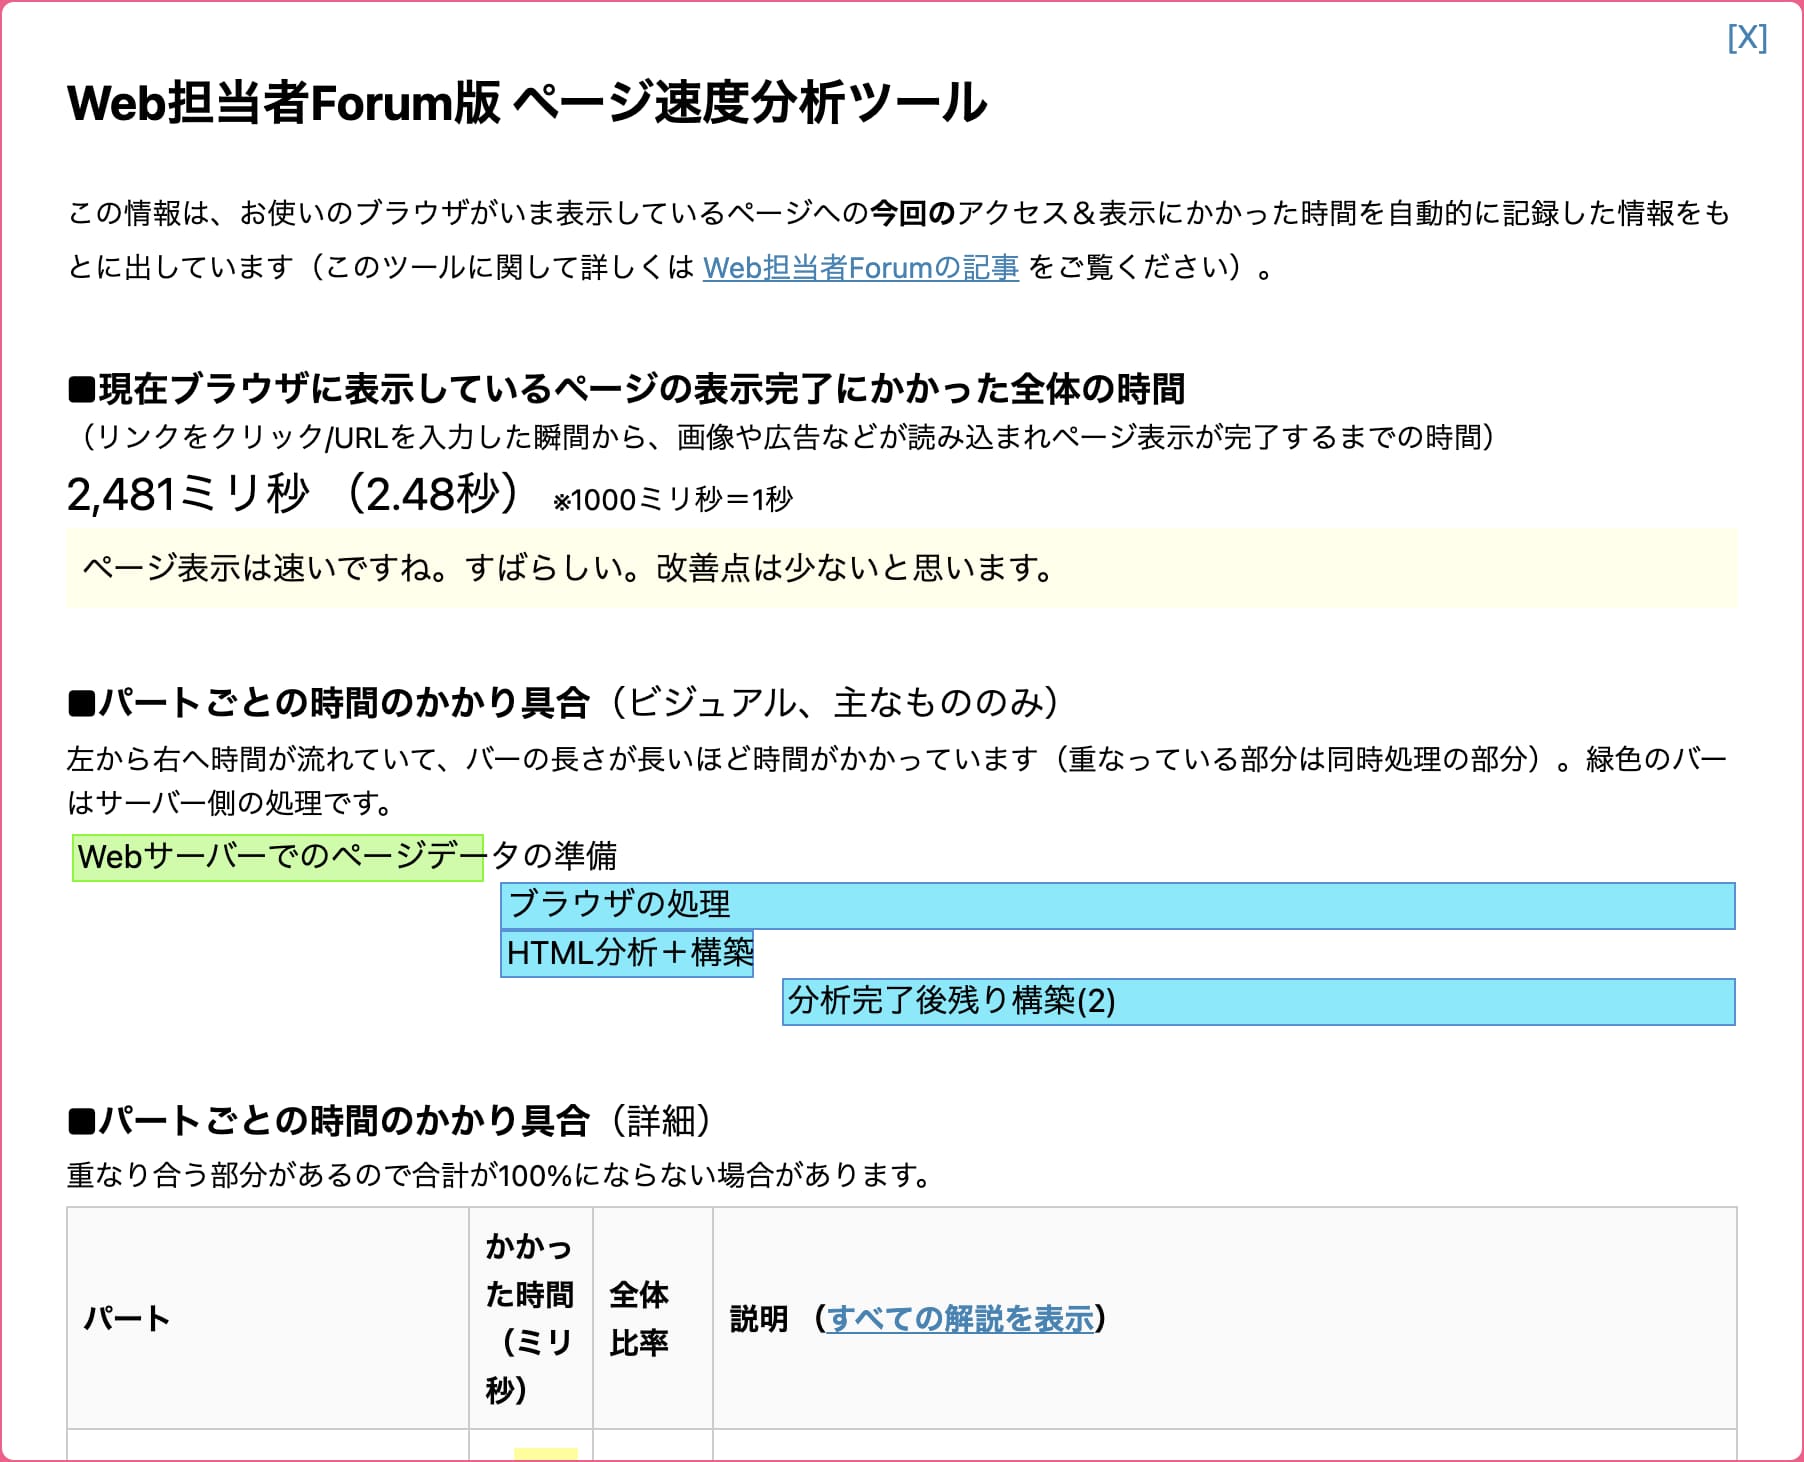Click the heading パートごとの時間のかかり具合（詳細）
This screenshot has width=1804, height=1462.
click(390, 1120)
